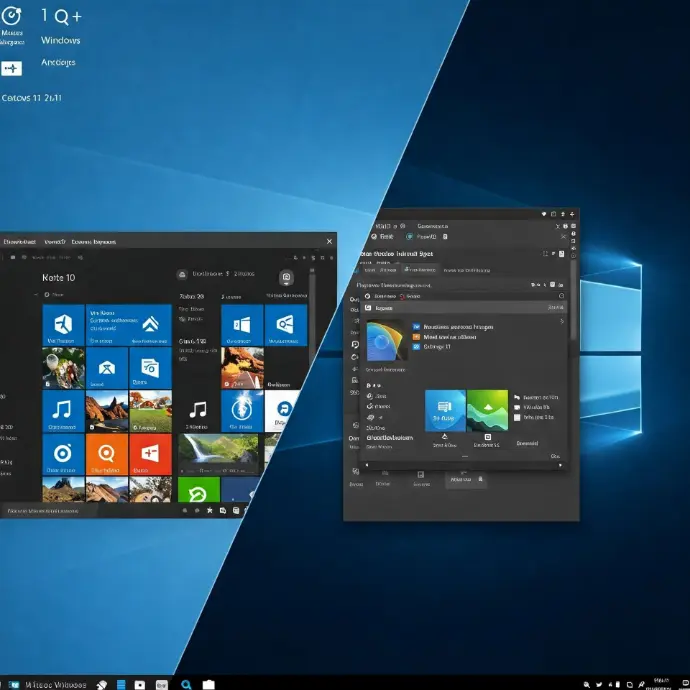Click the list row with the orange square icon

click(x=444, y=337)
